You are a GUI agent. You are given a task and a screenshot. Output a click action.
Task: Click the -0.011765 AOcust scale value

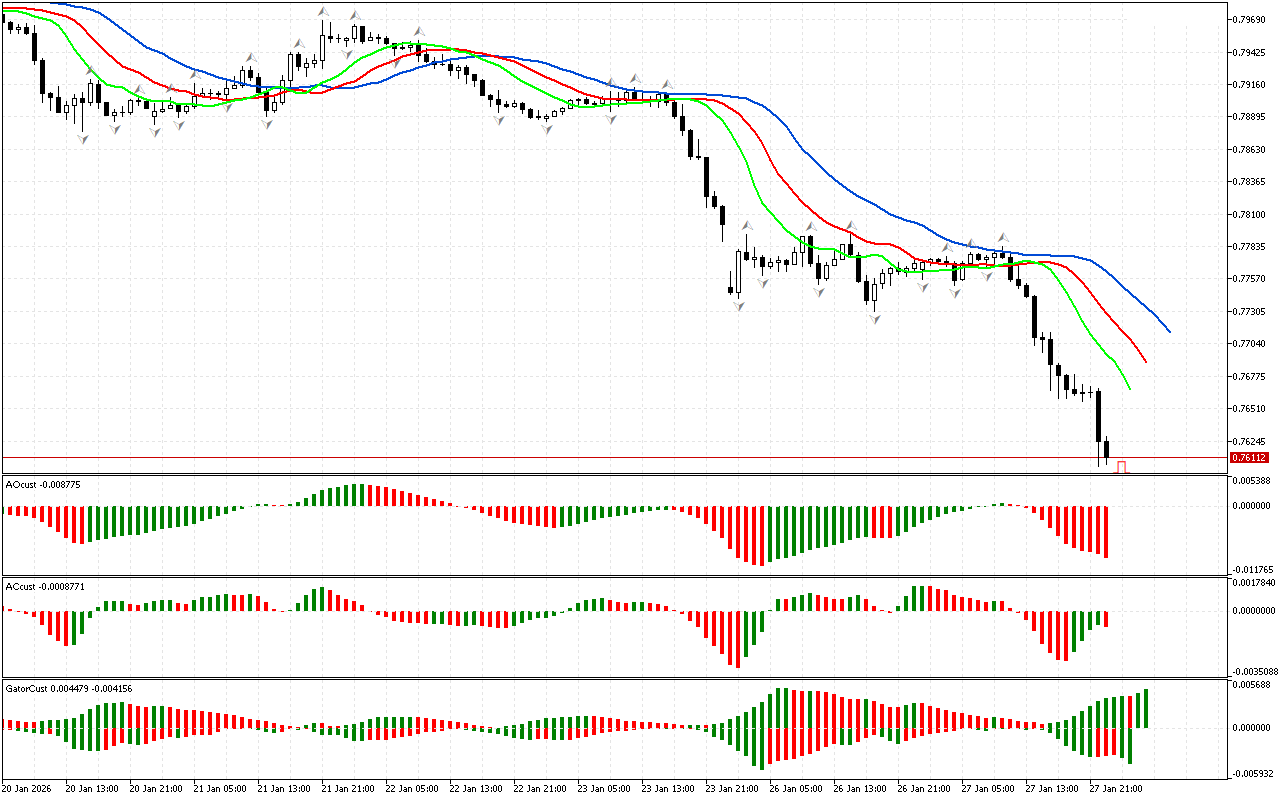click(x=1250, y=569)
